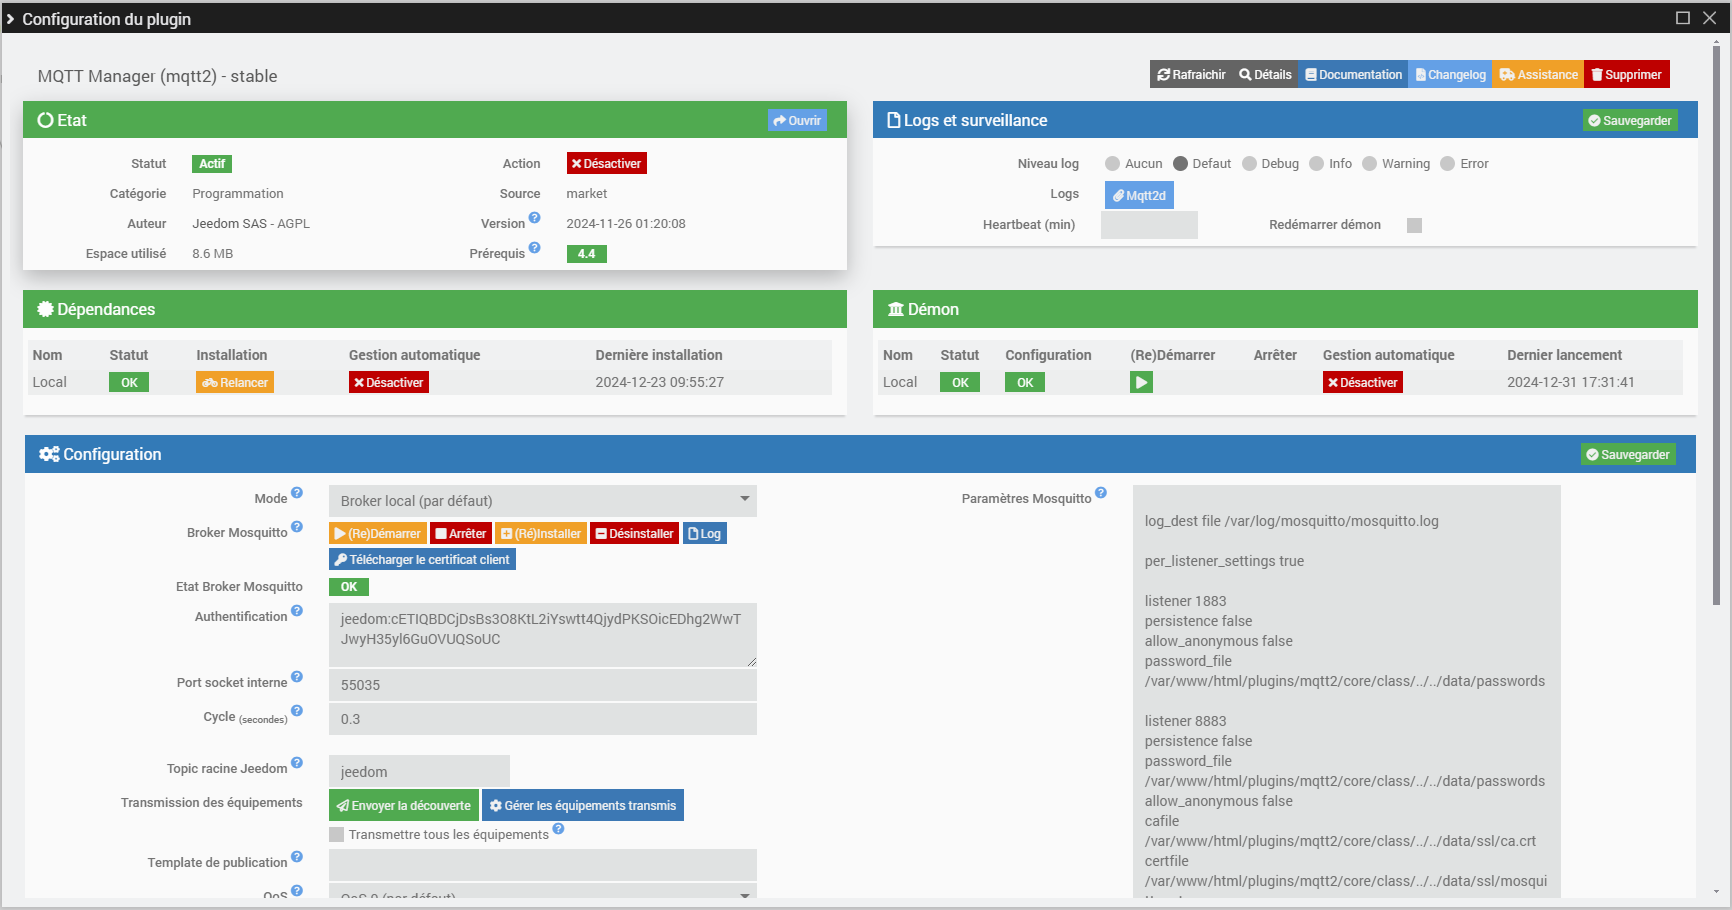
Task: Click the Topic racine Jeedom field
Action: (x=419, y=771)
